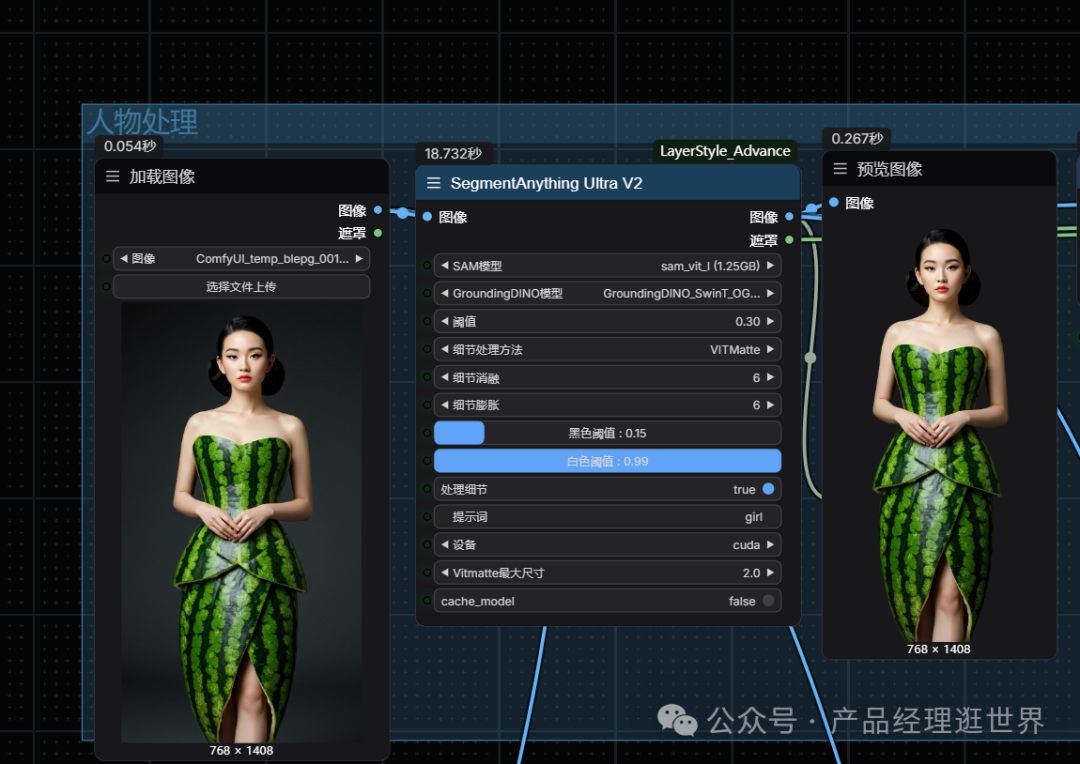Click 图像 widget input socket in 加载图像

[x=106, y=258]
